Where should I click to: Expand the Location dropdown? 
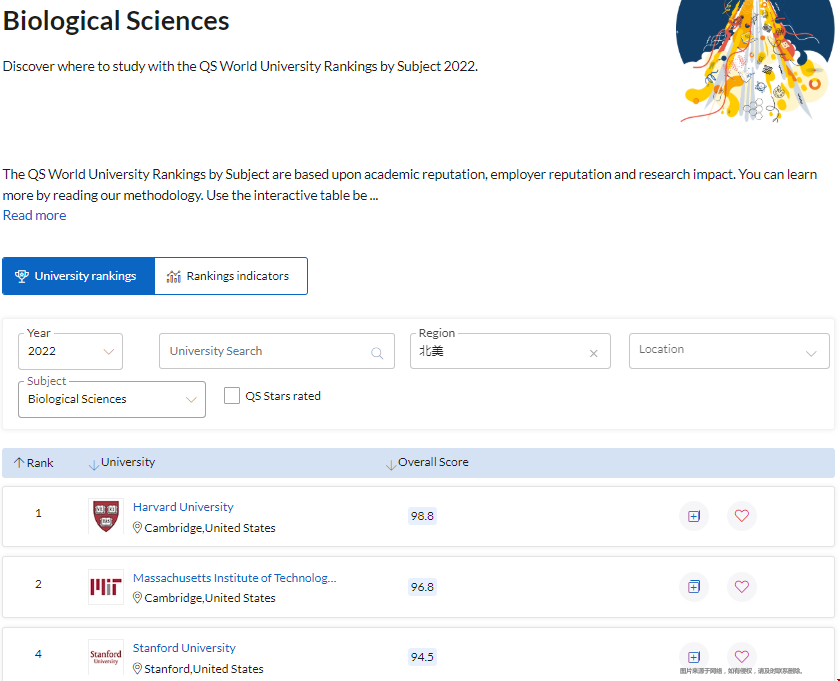[x=728, y=351]
